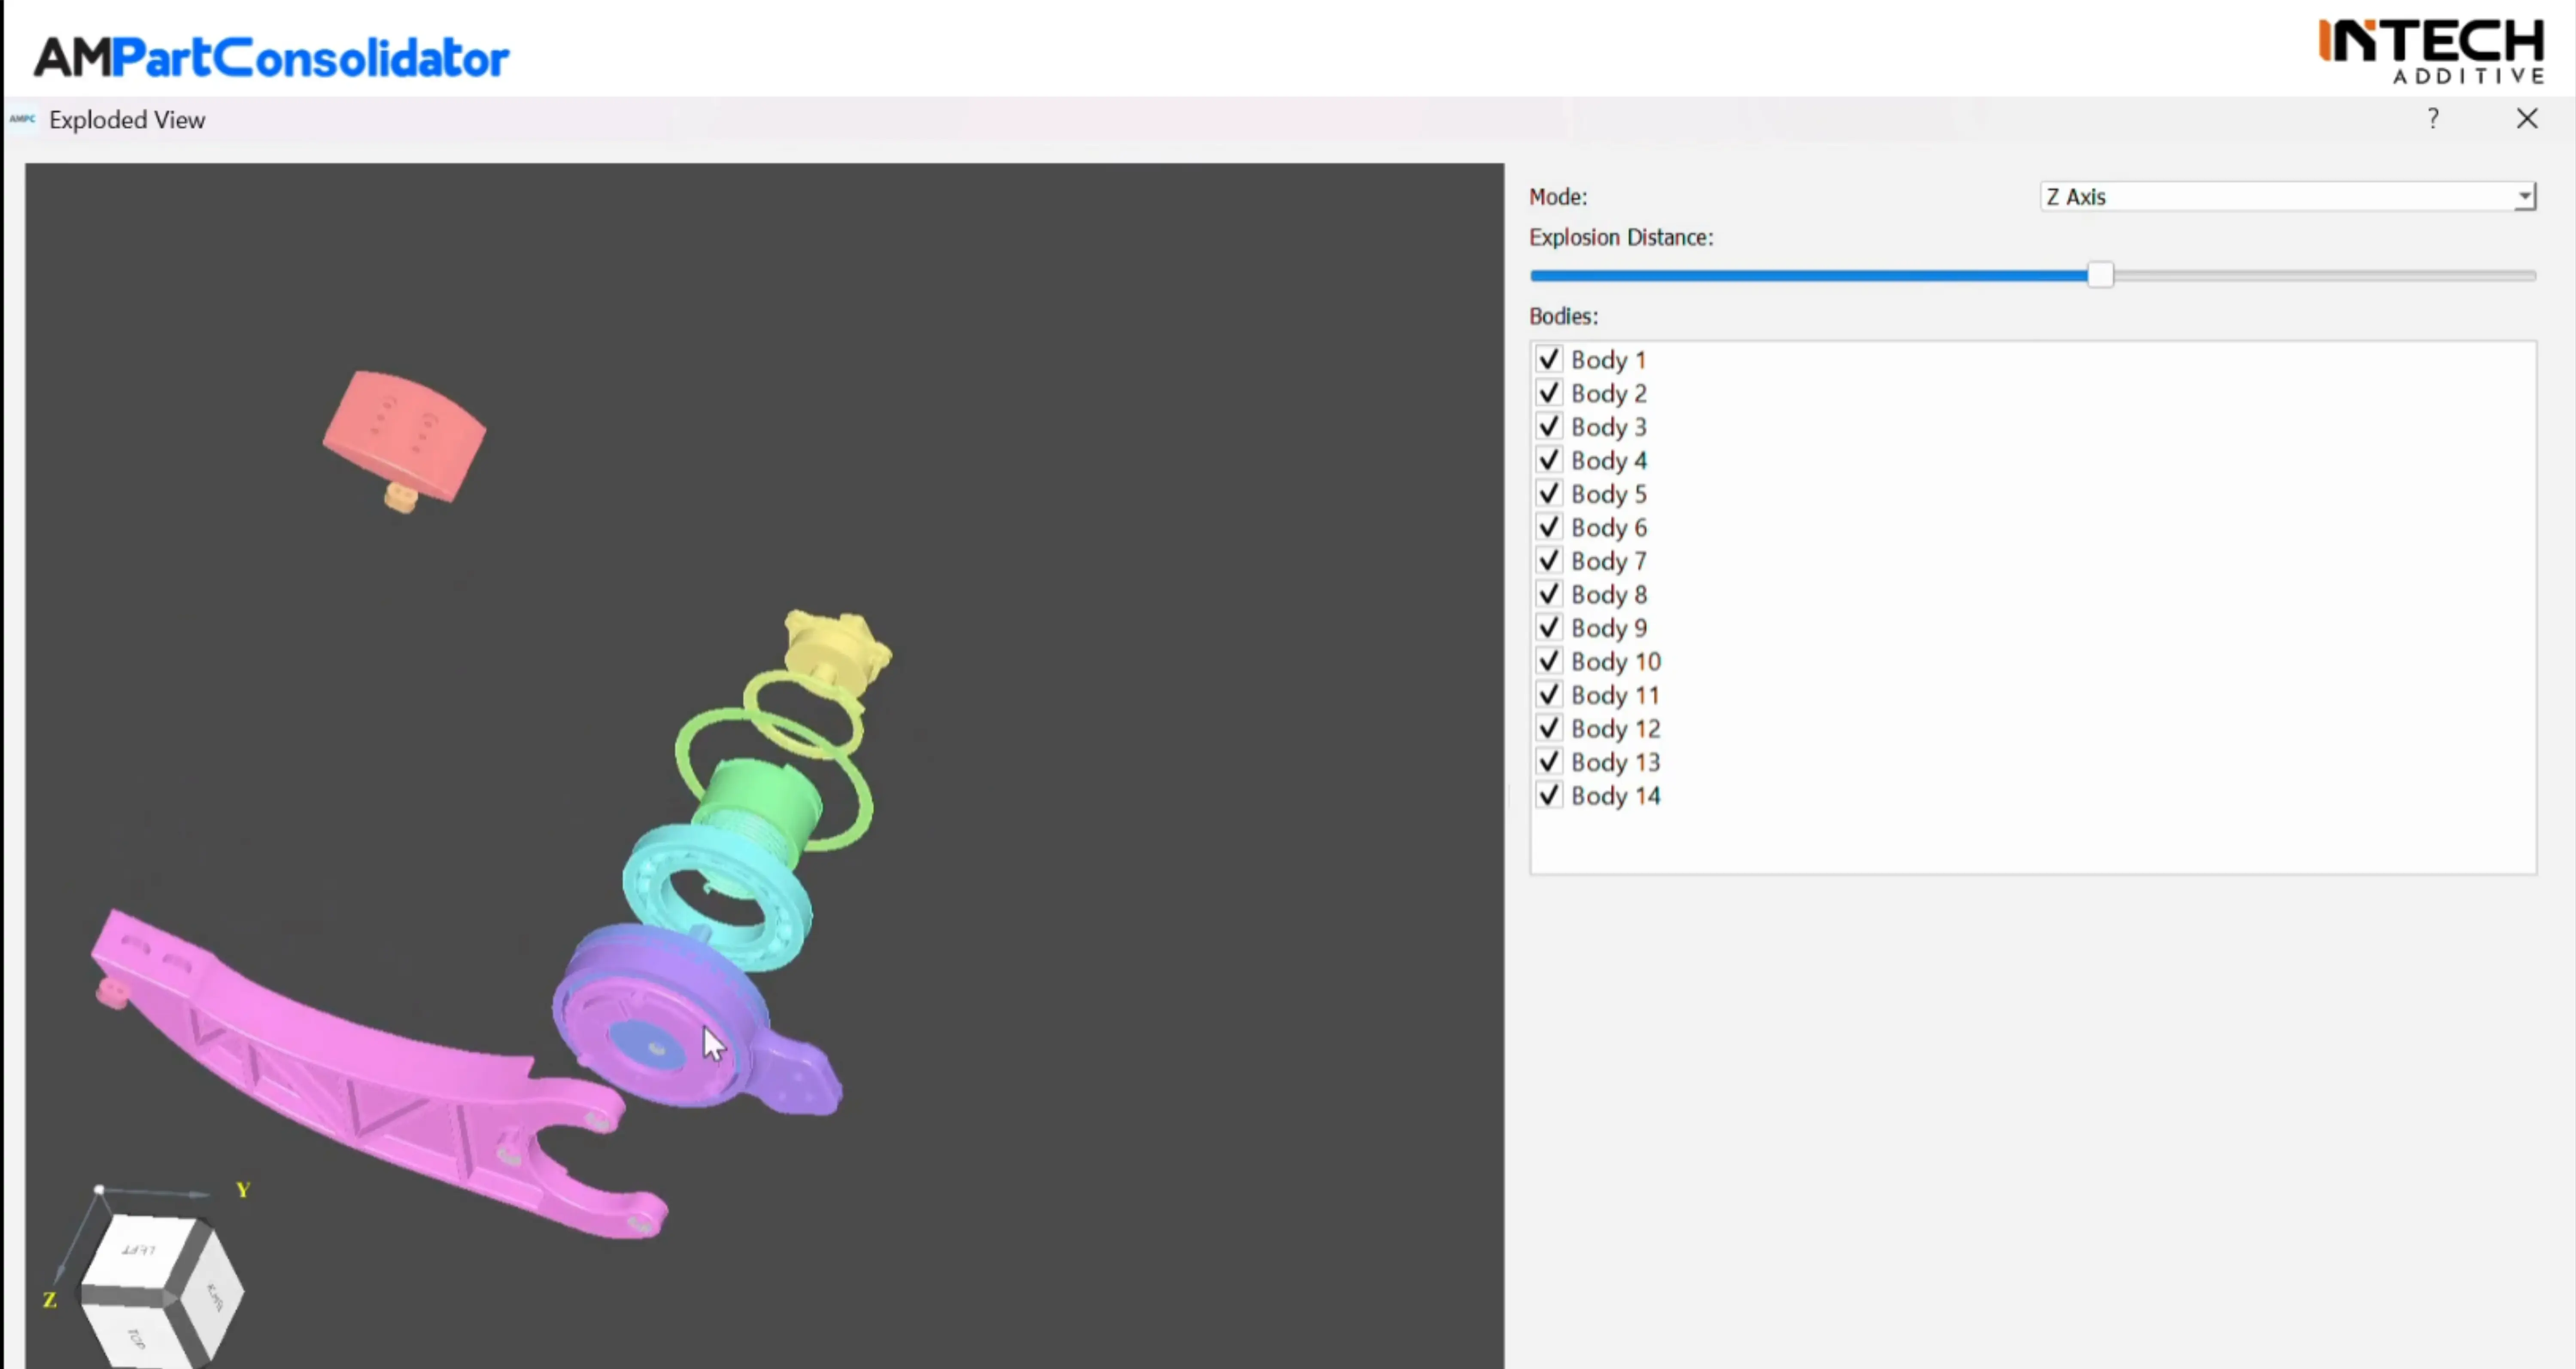Viewport: 2576px width, 1369px height.
Task: Click the Y axis label on triad
Action: (x=243, y=1189)
